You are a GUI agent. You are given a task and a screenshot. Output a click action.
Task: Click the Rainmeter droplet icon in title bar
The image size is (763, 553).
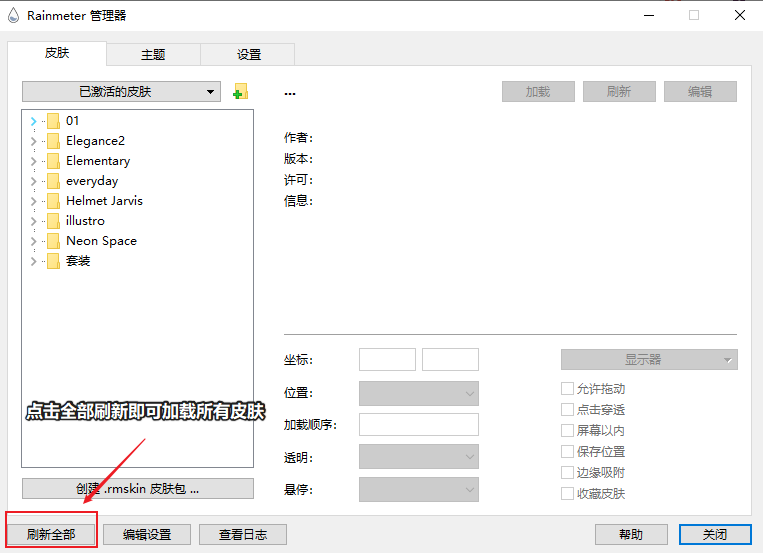click(14, 15)
